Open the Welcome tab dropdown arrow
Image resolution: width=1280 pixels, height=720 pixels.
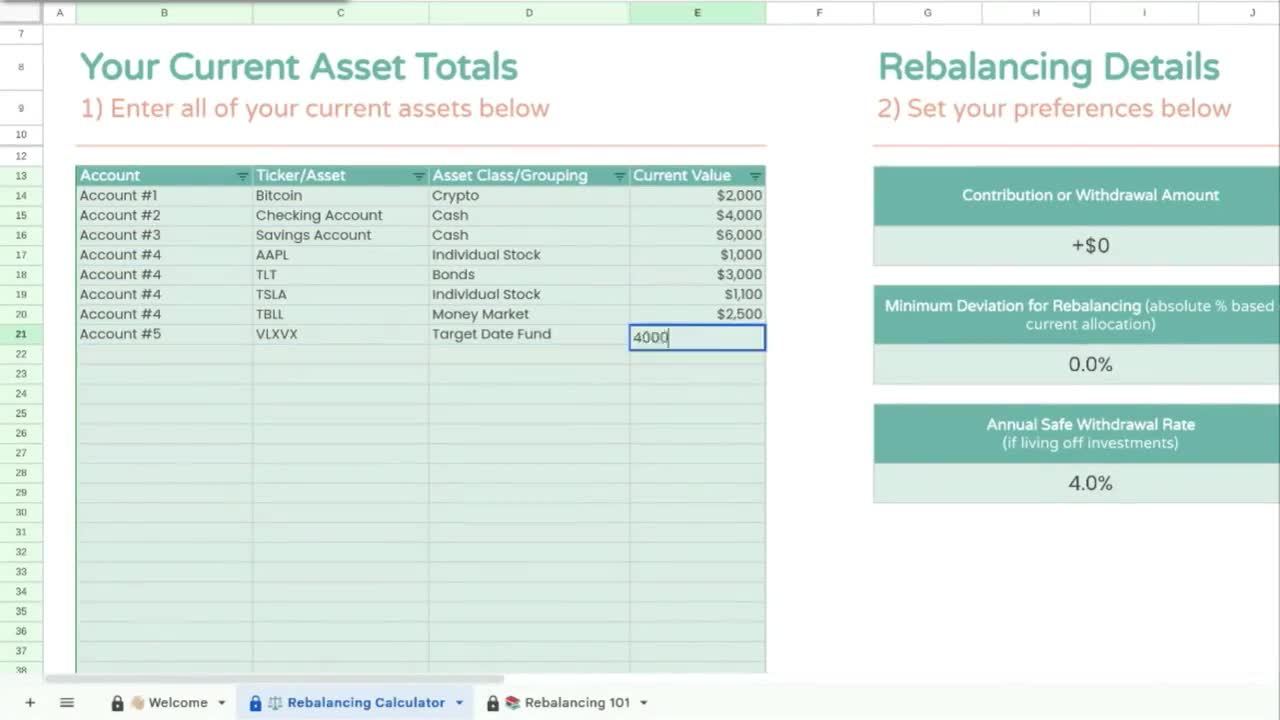point(219,703)
